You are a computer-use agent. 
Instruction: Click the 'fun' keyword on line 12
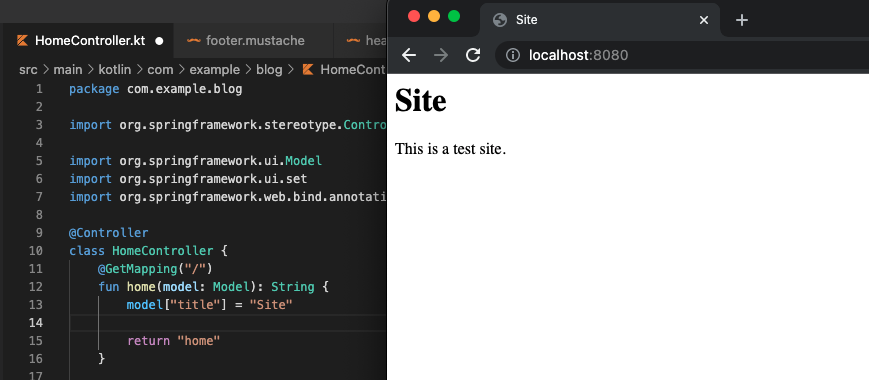109,287
